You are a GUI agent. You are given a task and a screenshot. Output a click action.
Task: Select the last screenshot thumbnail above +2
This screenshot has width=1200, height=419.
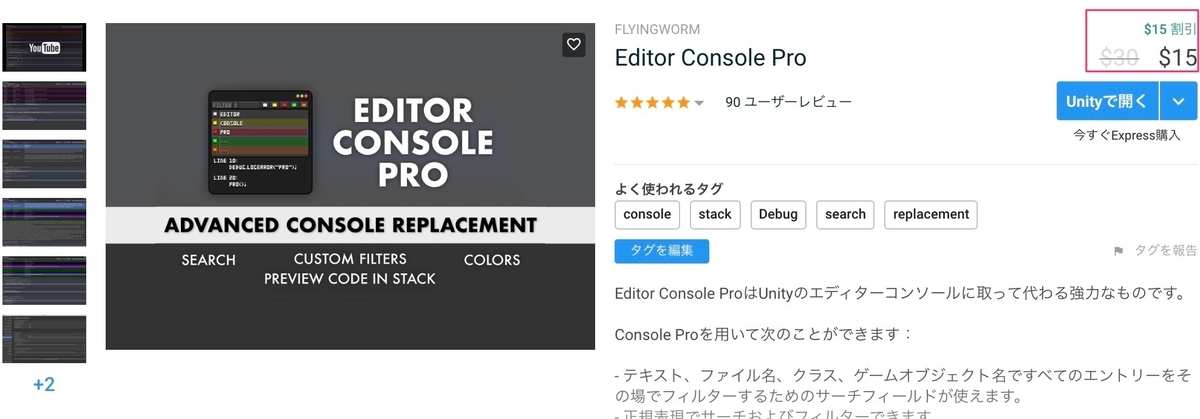coord(44,340)
